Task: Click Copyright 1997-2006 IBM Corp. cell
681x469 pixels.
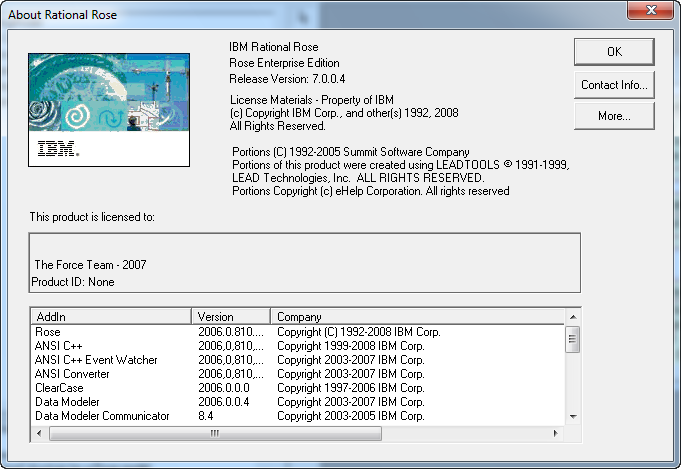Action: [351, 387]
